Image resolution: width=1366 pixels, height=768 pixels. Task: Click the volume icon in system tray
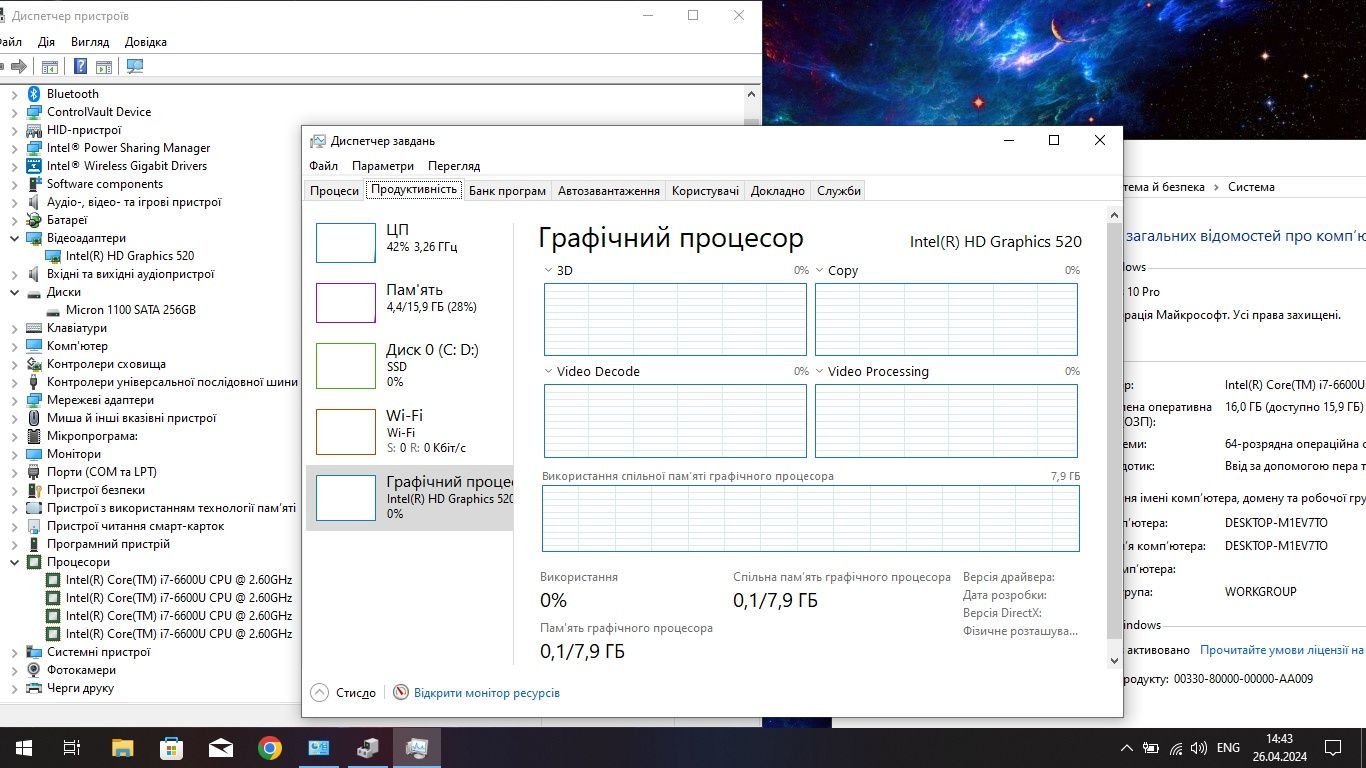click(1199, 748)
